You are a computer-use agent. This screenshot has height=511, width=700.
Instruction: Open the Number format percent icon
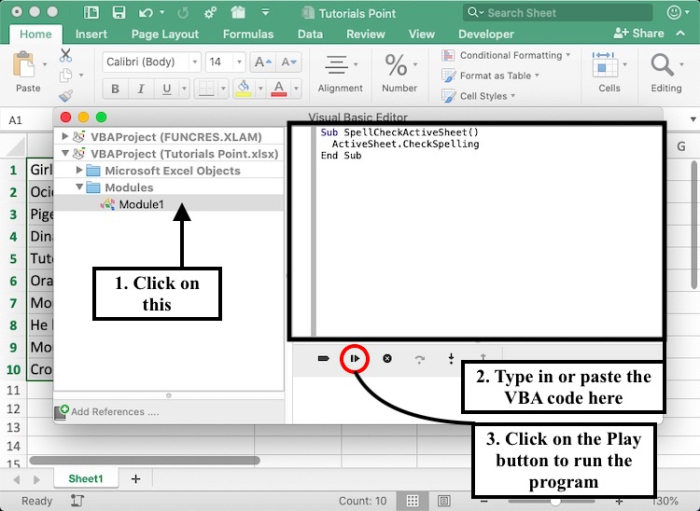(396, 65)
